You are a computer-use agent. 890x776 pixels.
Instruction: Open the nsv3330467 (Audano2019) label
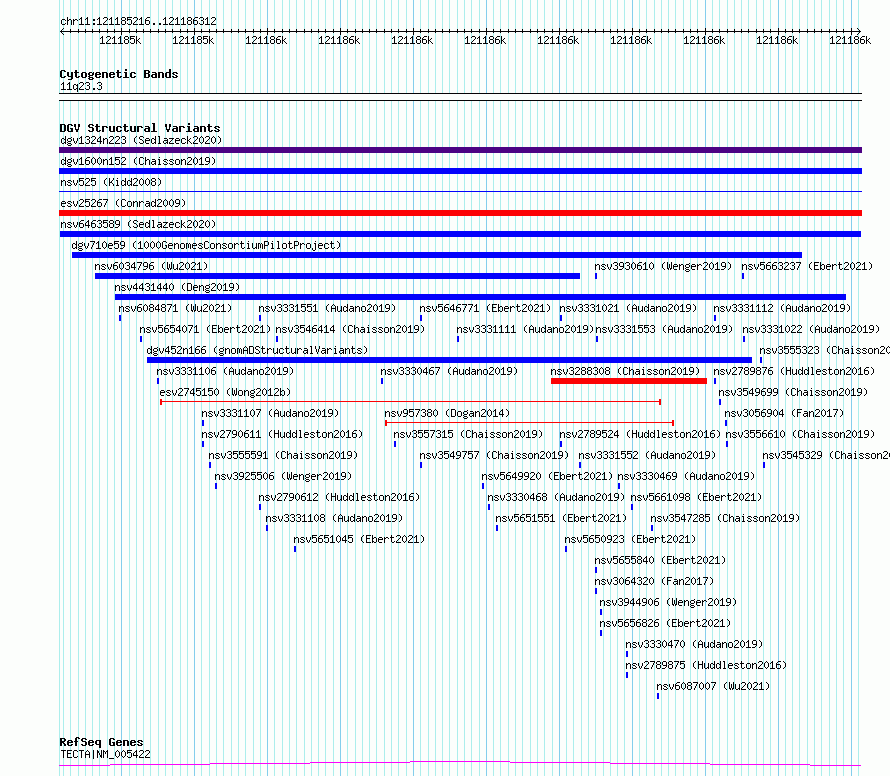(x=449, y=371)
